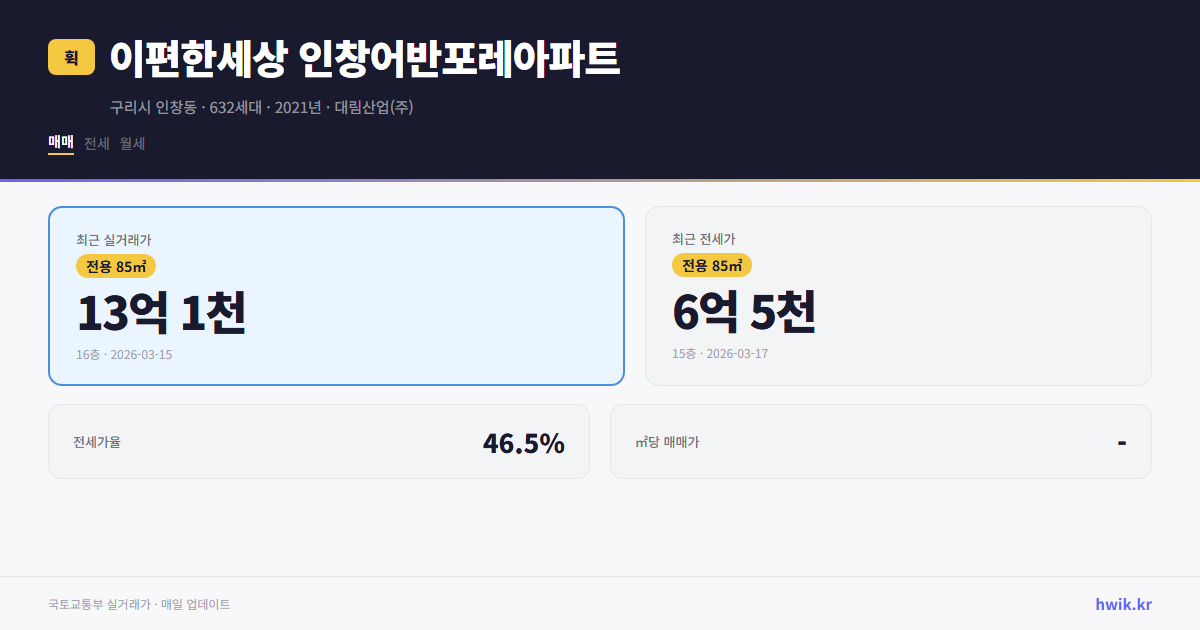Click the dash value in ㎡당 매매가 card

(x=1124, y=441)
